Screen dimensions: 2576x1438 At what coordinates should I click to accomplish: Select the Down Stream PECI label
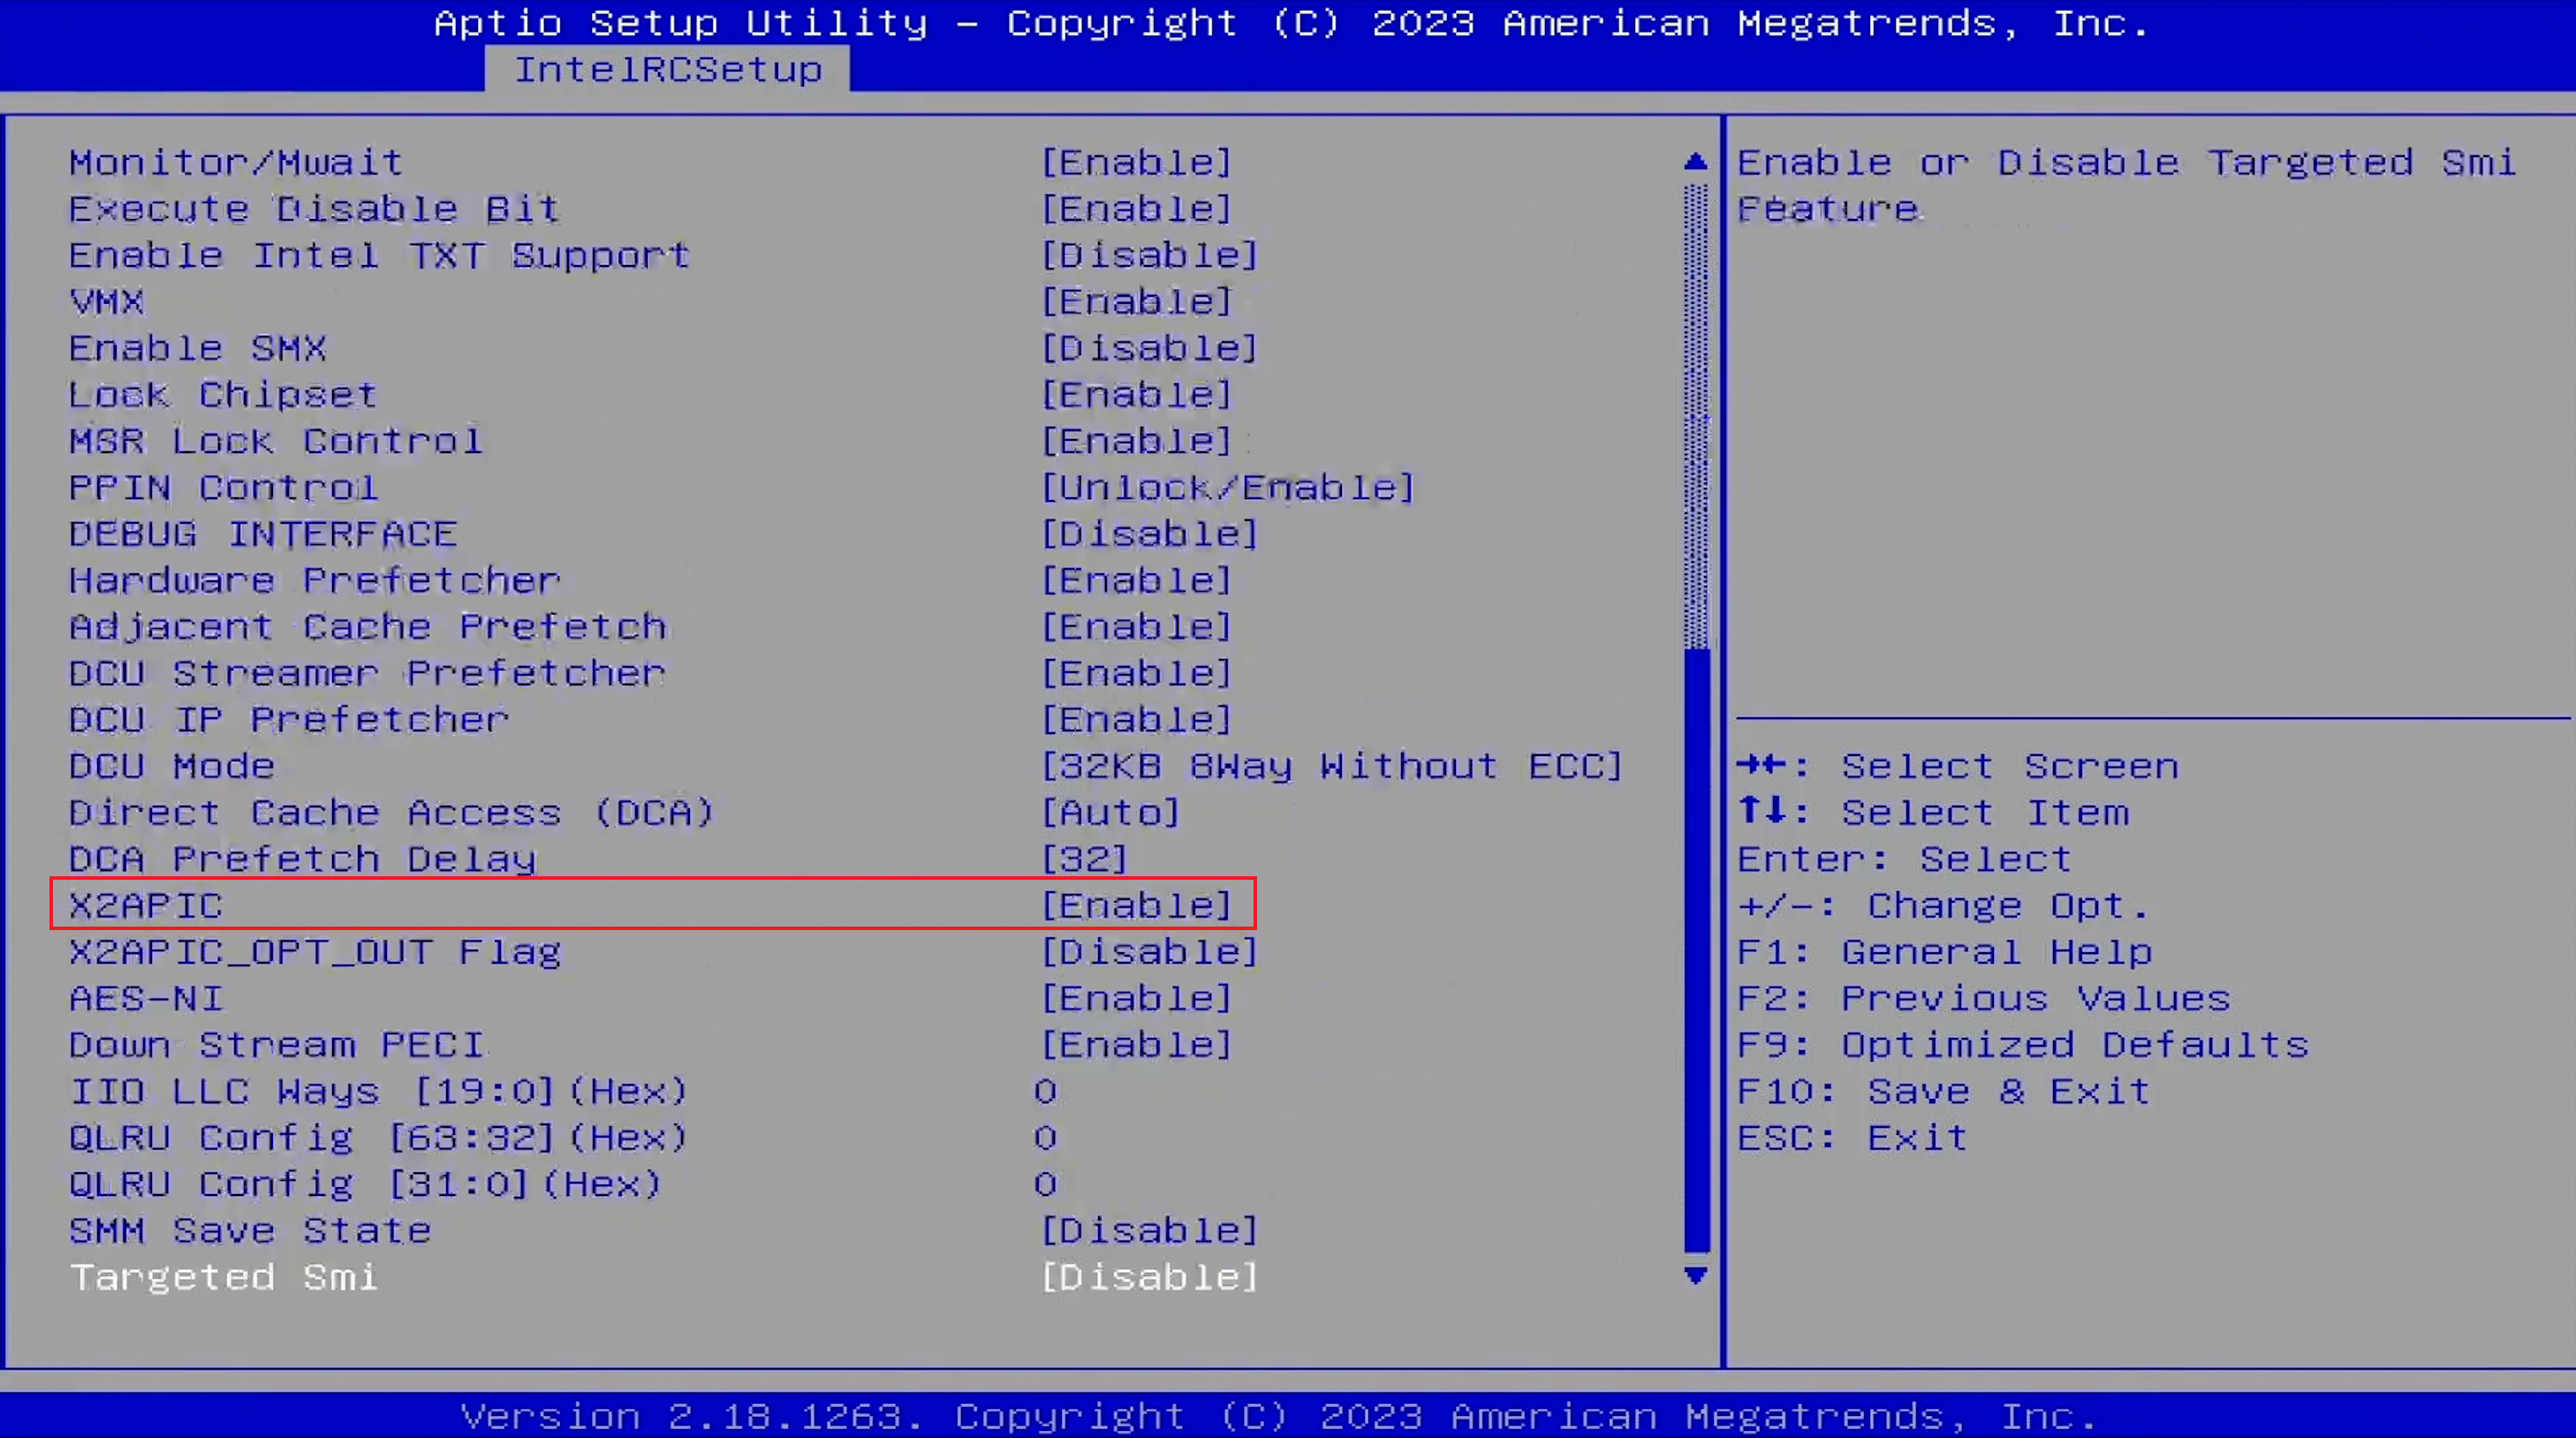coord(276,1045)
